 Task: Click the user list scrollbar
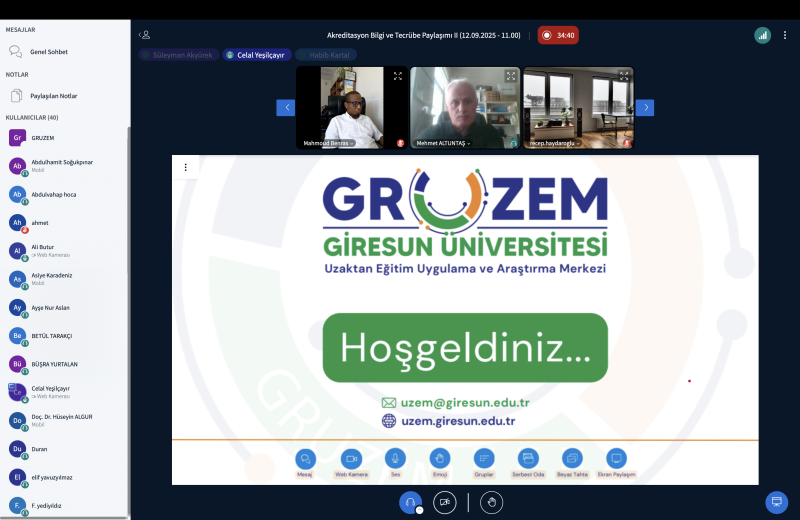coord(129,199)
